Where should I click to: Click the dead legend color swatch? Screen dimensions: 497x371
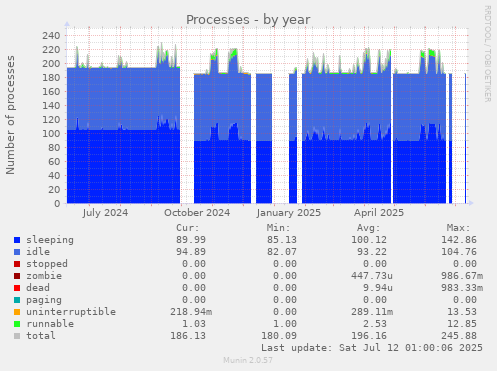[17, 288]
